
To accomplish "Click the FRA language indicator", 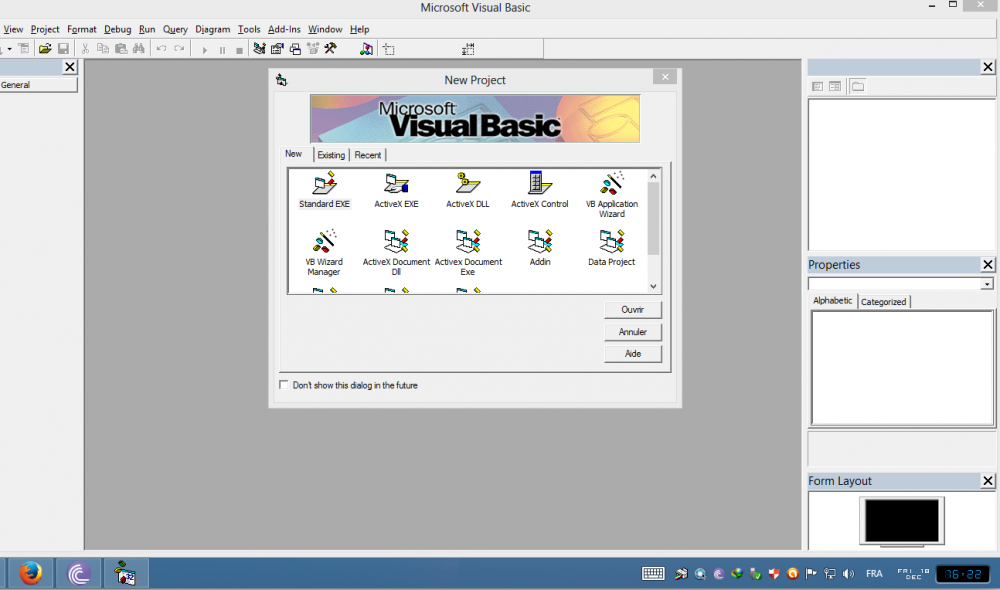I will coord(874,573).
